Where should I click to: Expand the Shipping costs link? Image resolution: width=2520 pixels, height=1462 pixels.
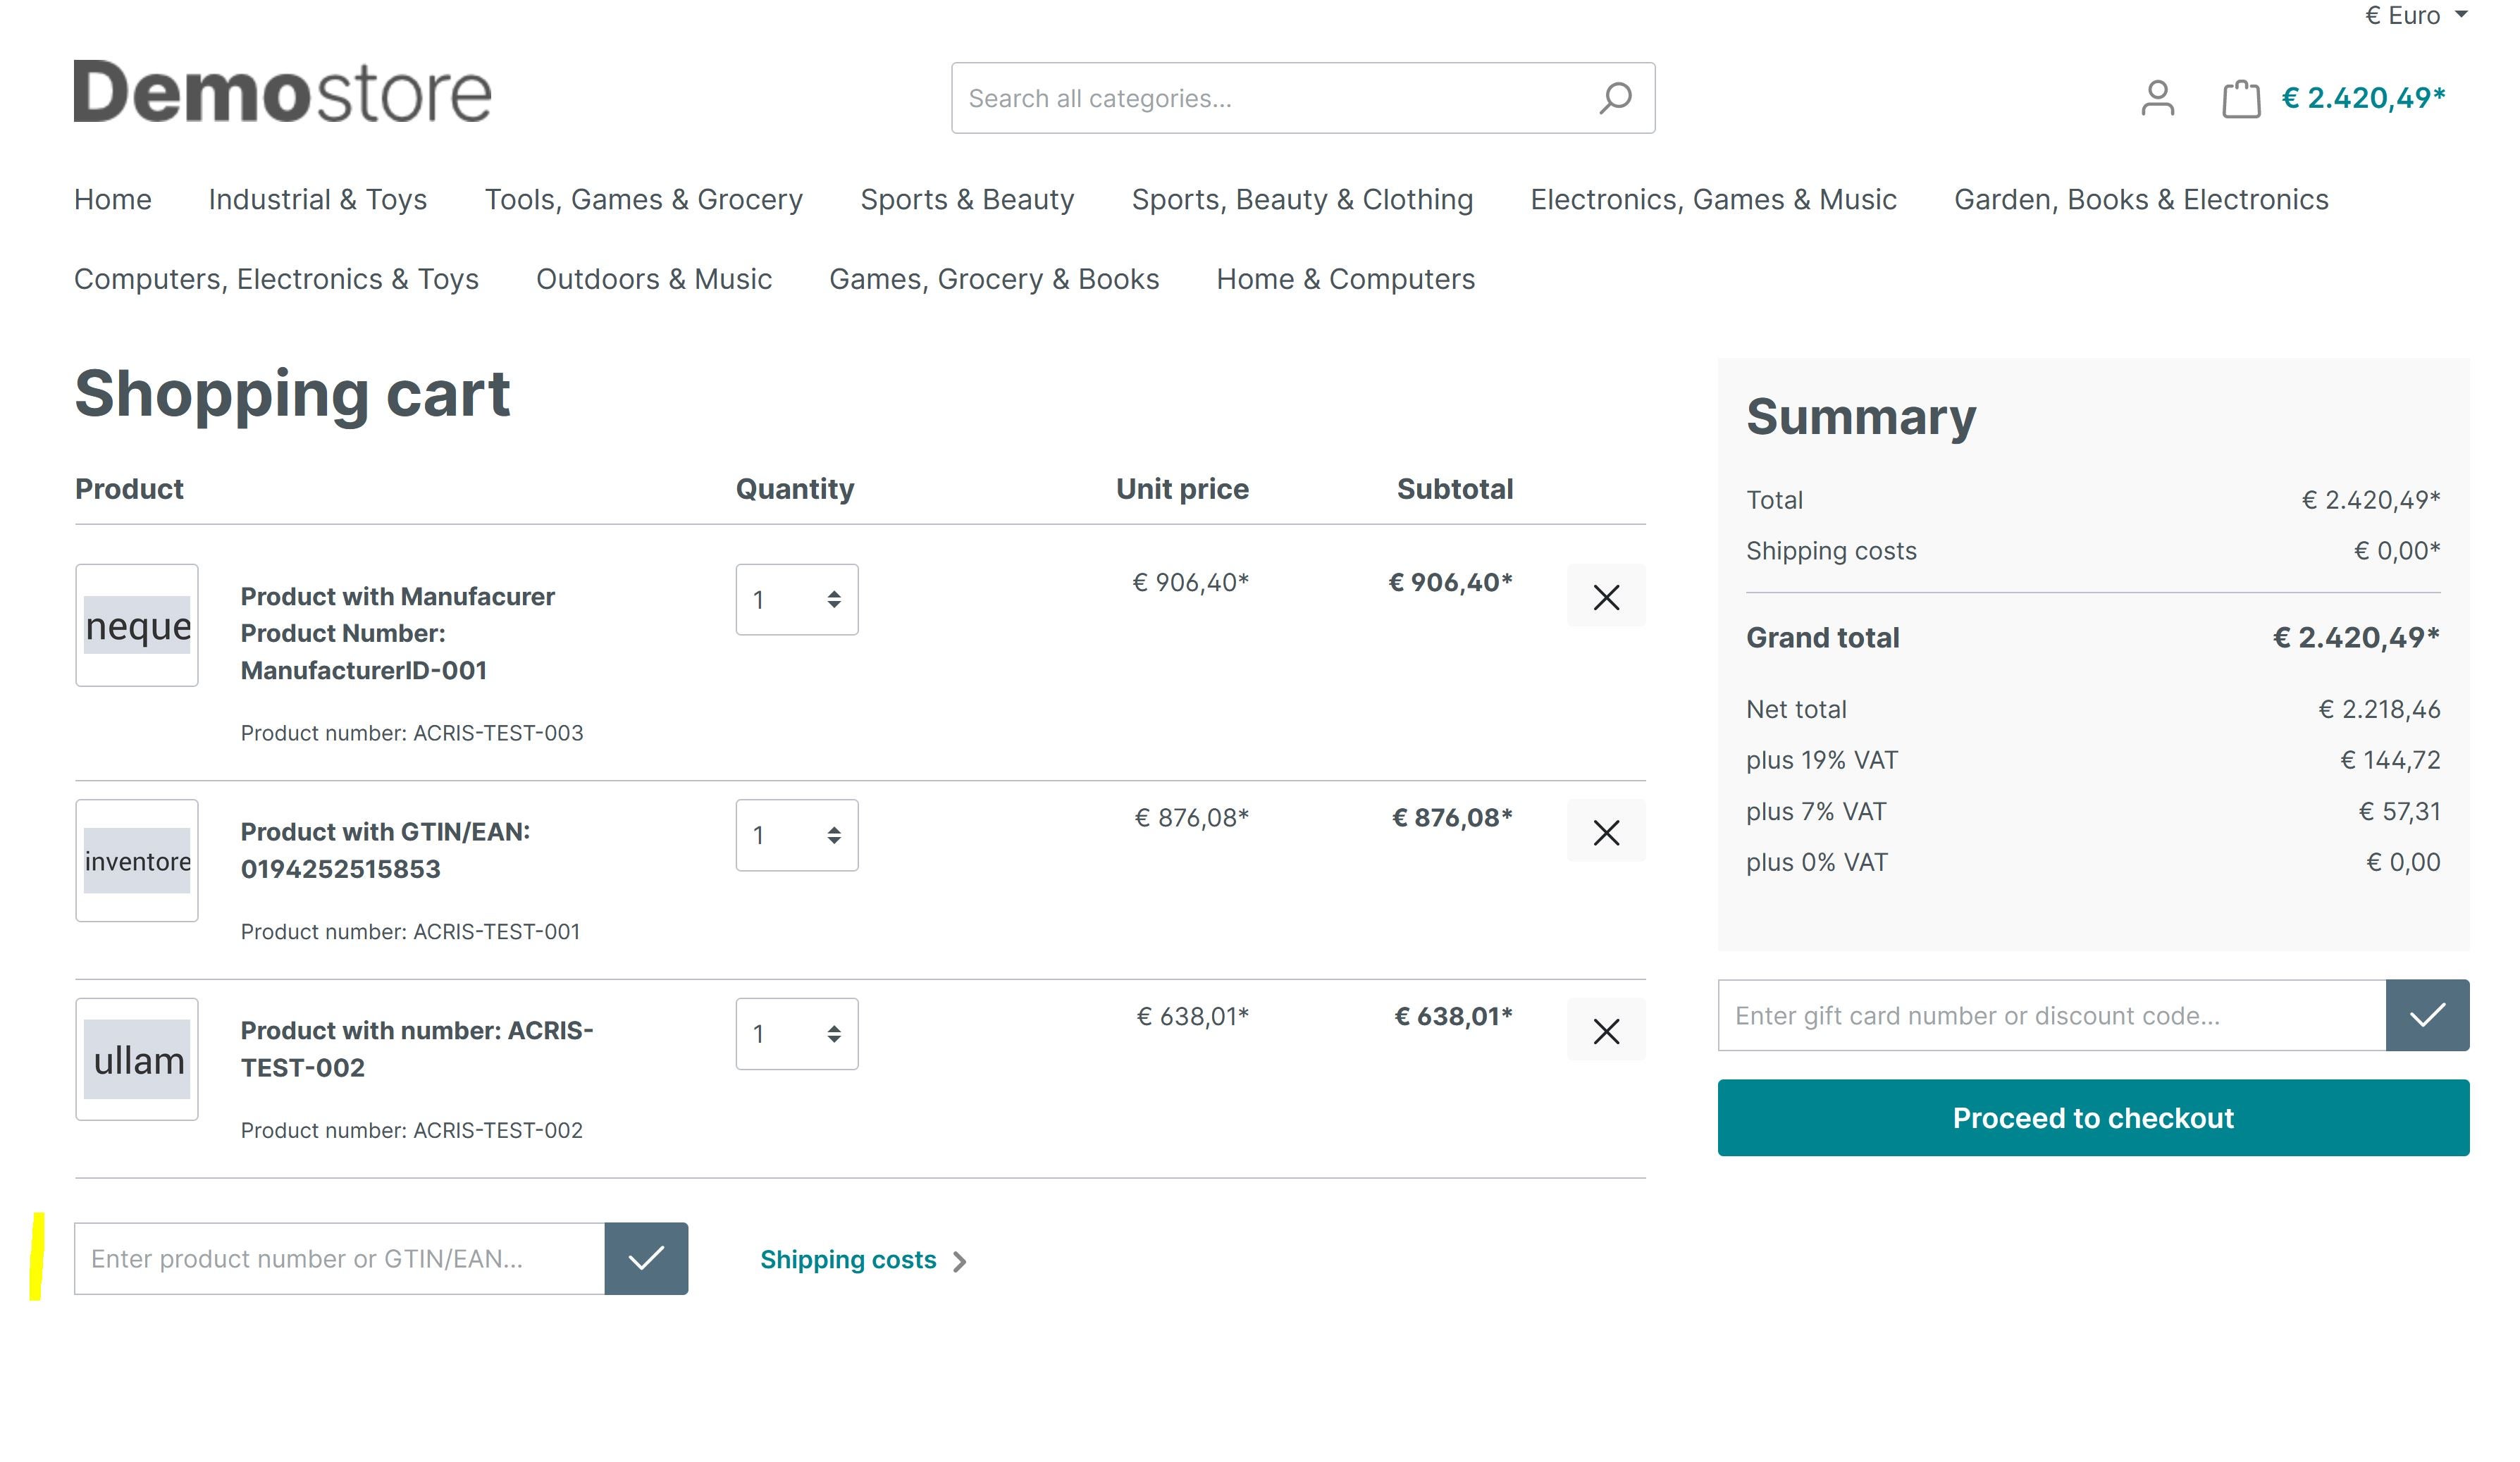(x=863, y=1260)
